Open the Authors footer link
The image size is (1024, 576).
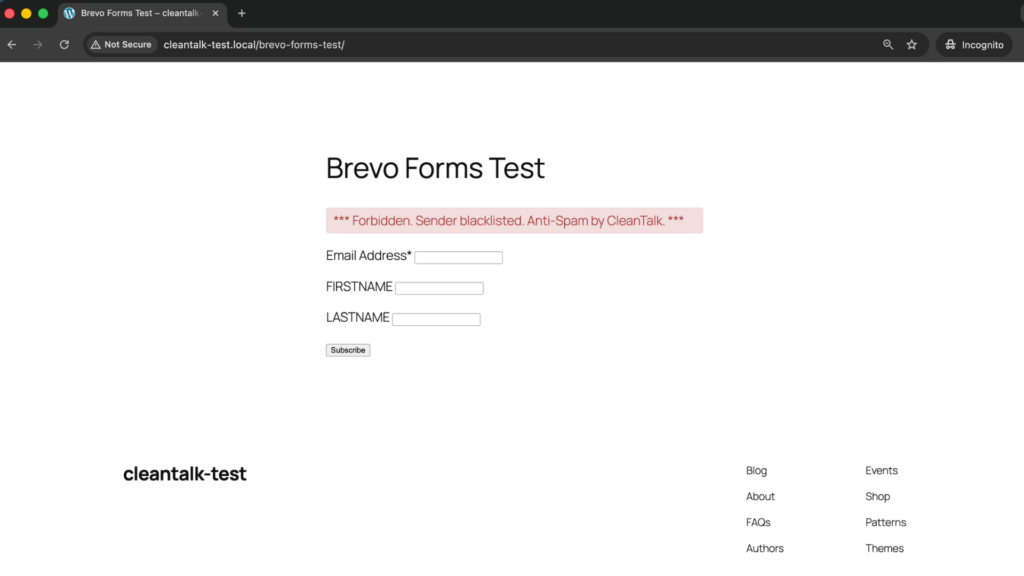(765, 549)
